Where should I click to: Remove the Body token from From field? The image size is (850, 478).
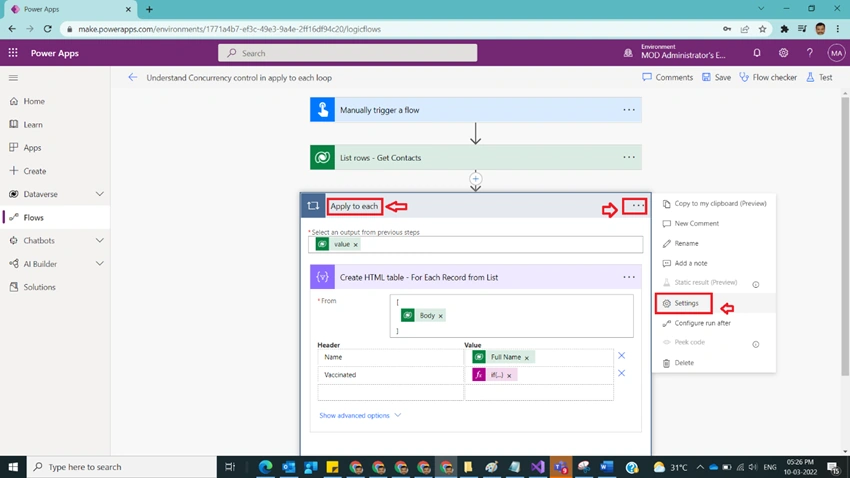(x=441, y=316)
